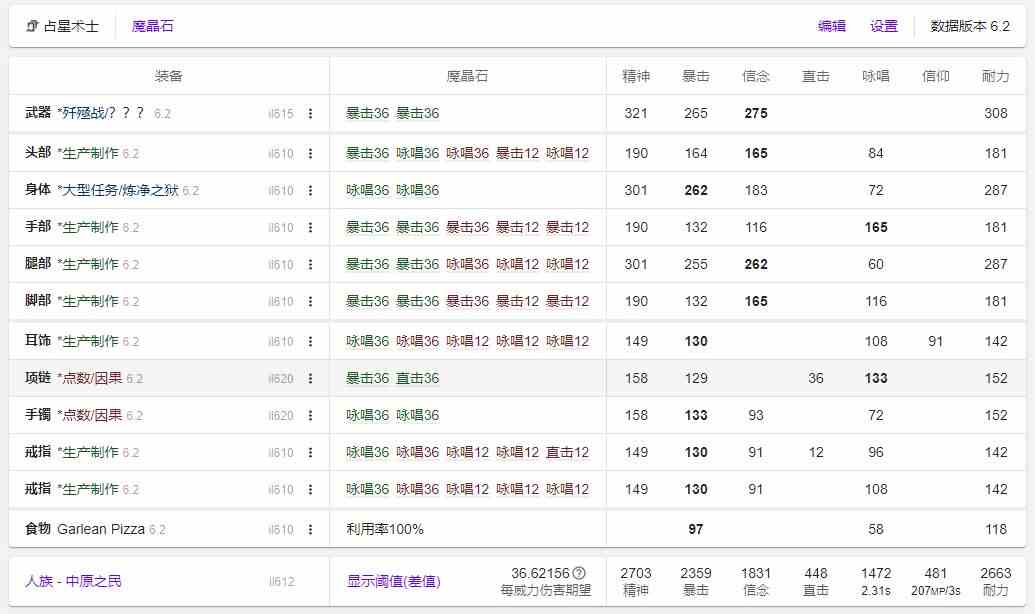Open the 设置 menu
The image size is (1035, 614).
883,26
